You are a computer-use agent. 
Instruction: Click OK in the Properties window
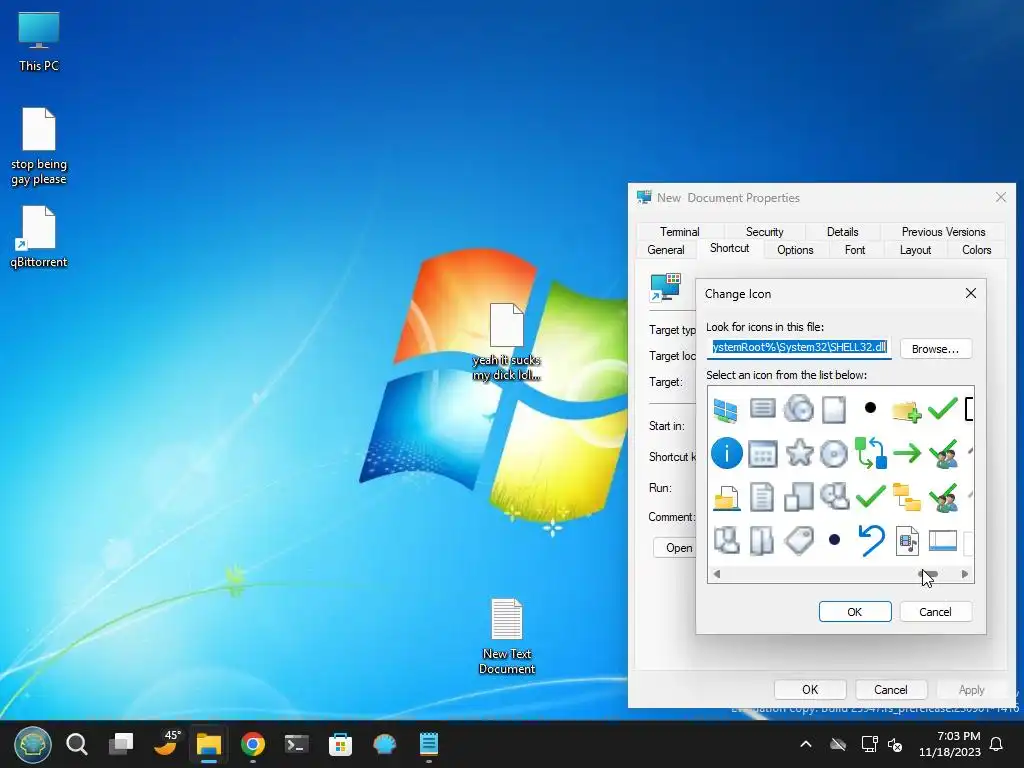810,689
